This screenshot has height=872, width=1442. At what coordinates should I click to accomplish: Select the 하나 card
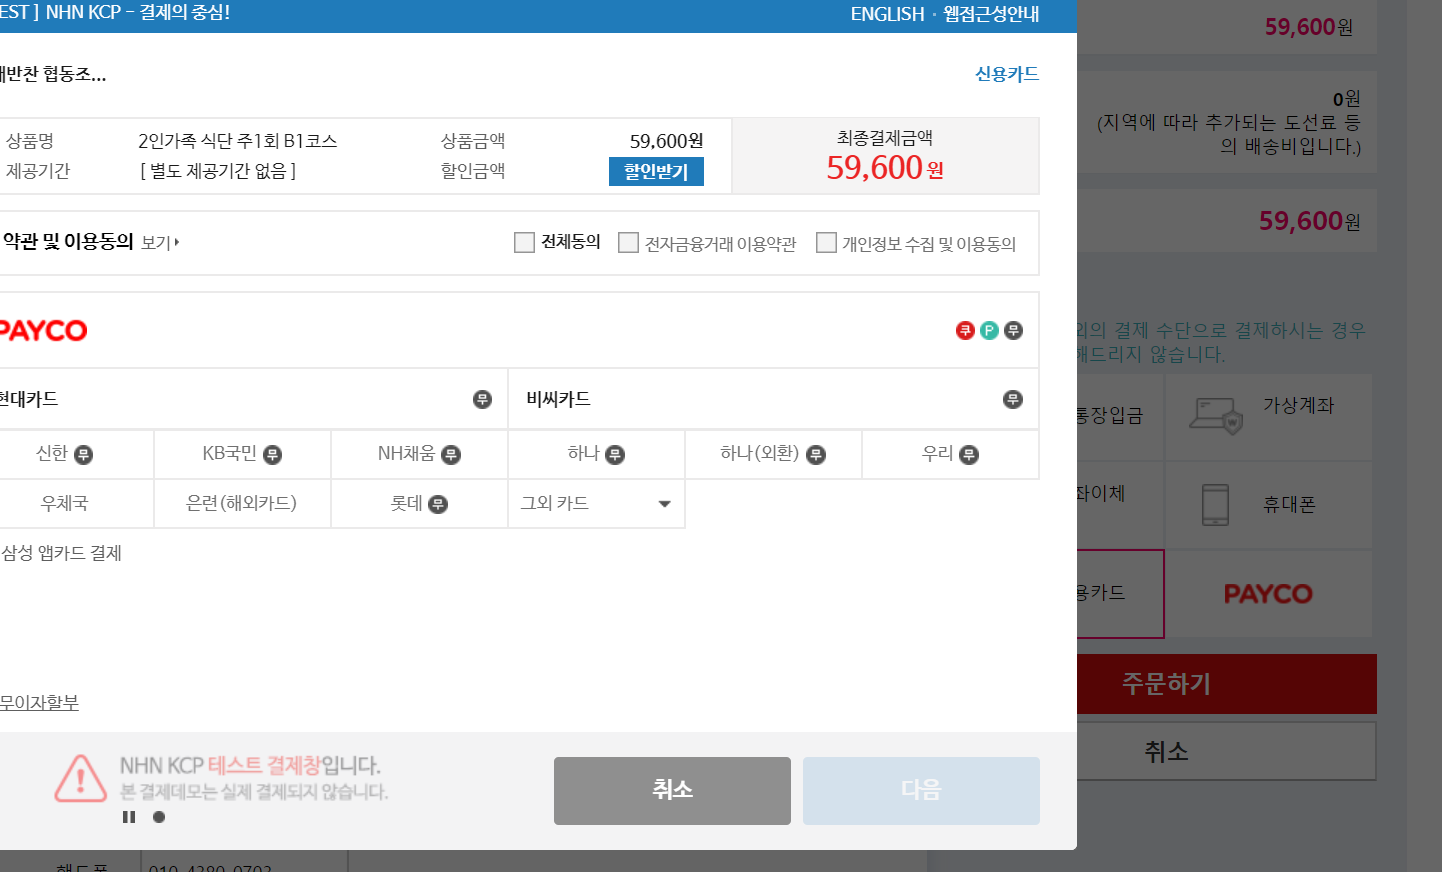point(596,455)
